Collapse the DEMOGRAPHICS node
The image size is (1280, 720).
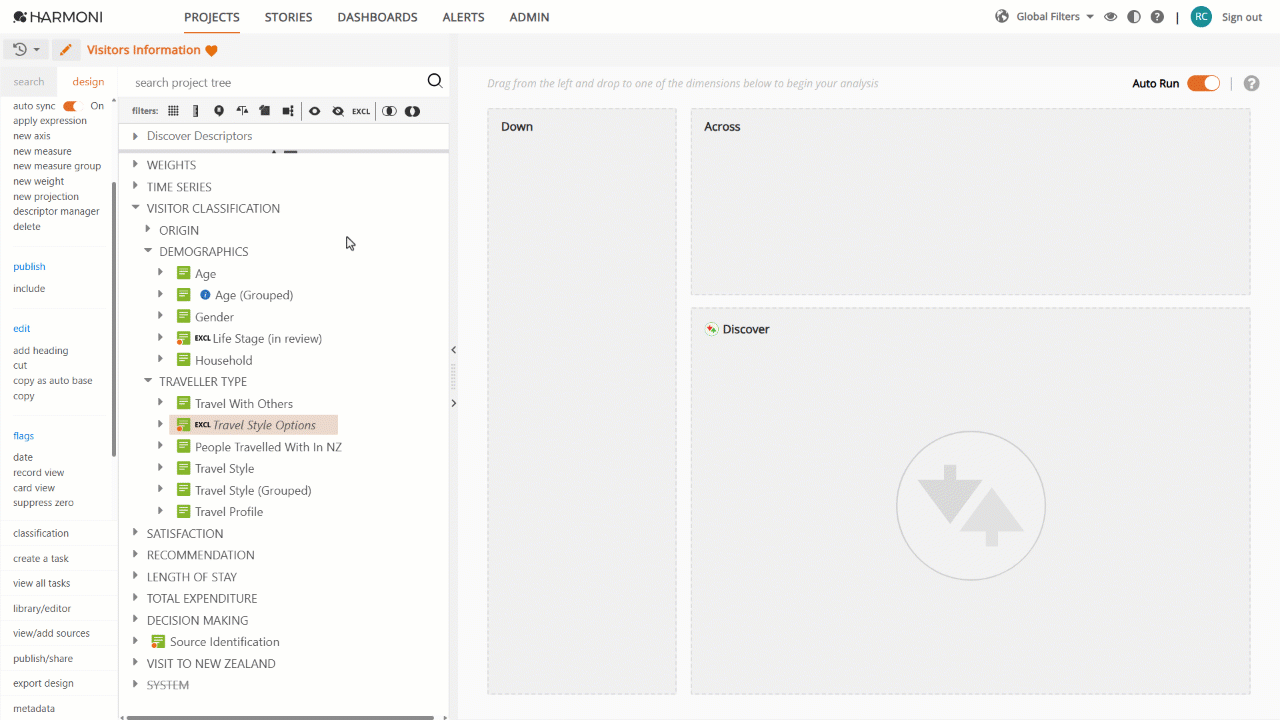click(148, 251)
